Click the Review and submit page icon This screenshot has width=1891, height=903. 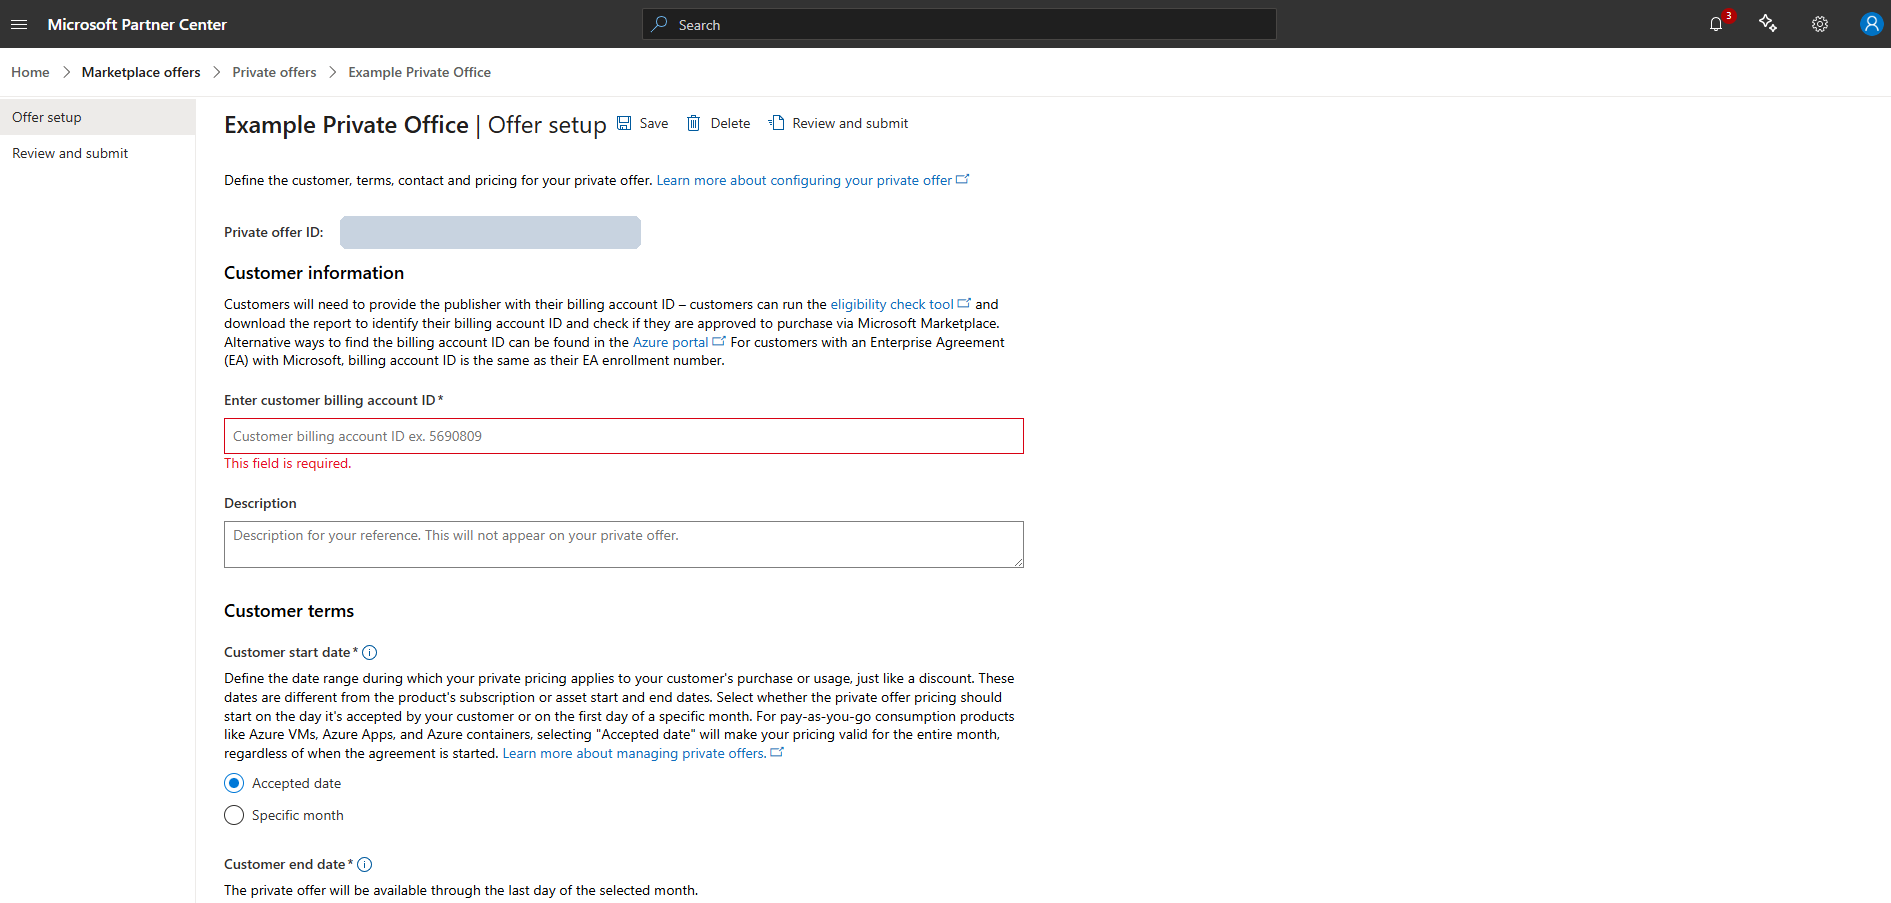point(776,123)
